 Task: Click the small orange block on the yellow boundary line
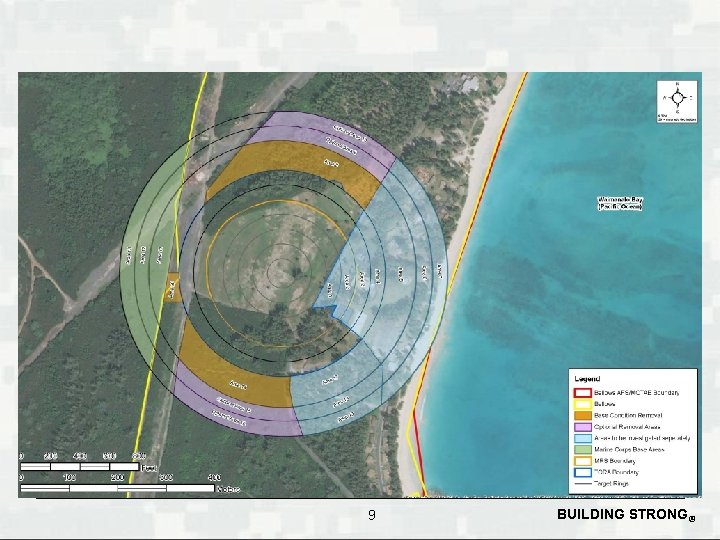pyautogui.click(x=172, y=287)
